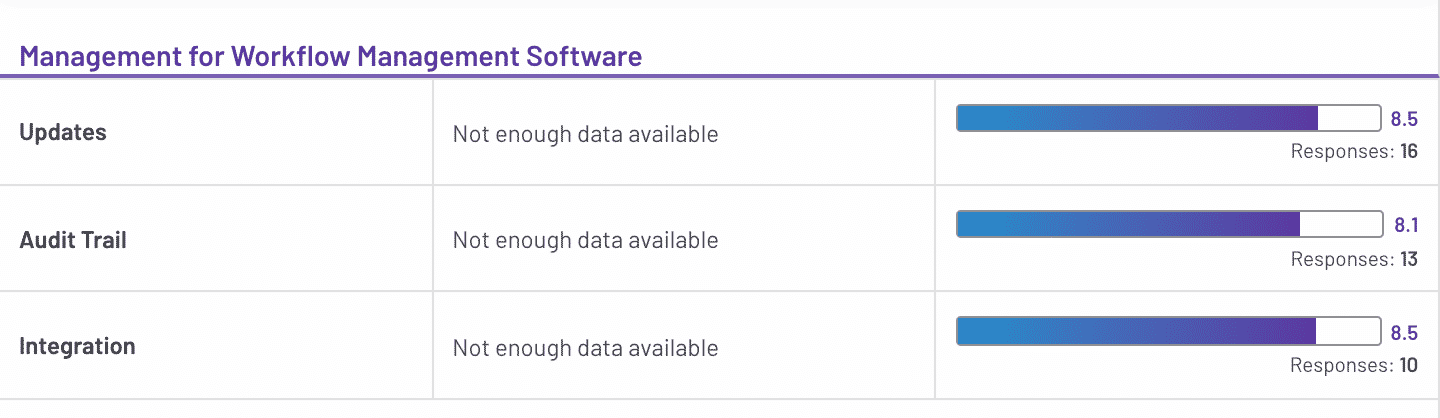Click Responses: 16 under Updates
This screenshot has width=1440, height=418.
[x=1354, y=152]
